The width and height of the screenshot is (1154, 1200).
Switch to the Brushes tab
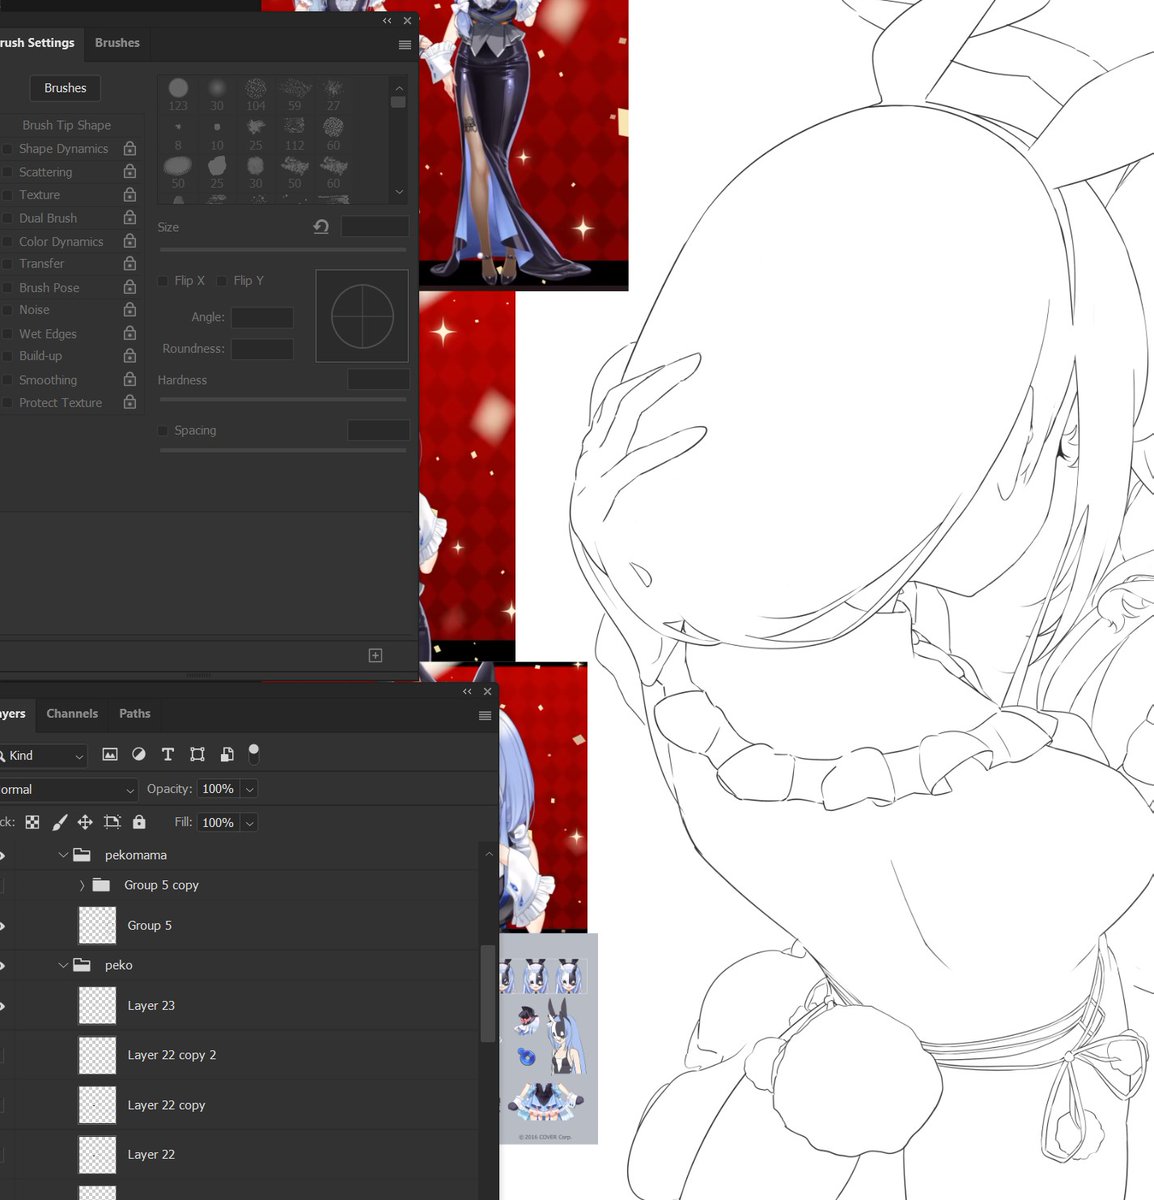117,43
